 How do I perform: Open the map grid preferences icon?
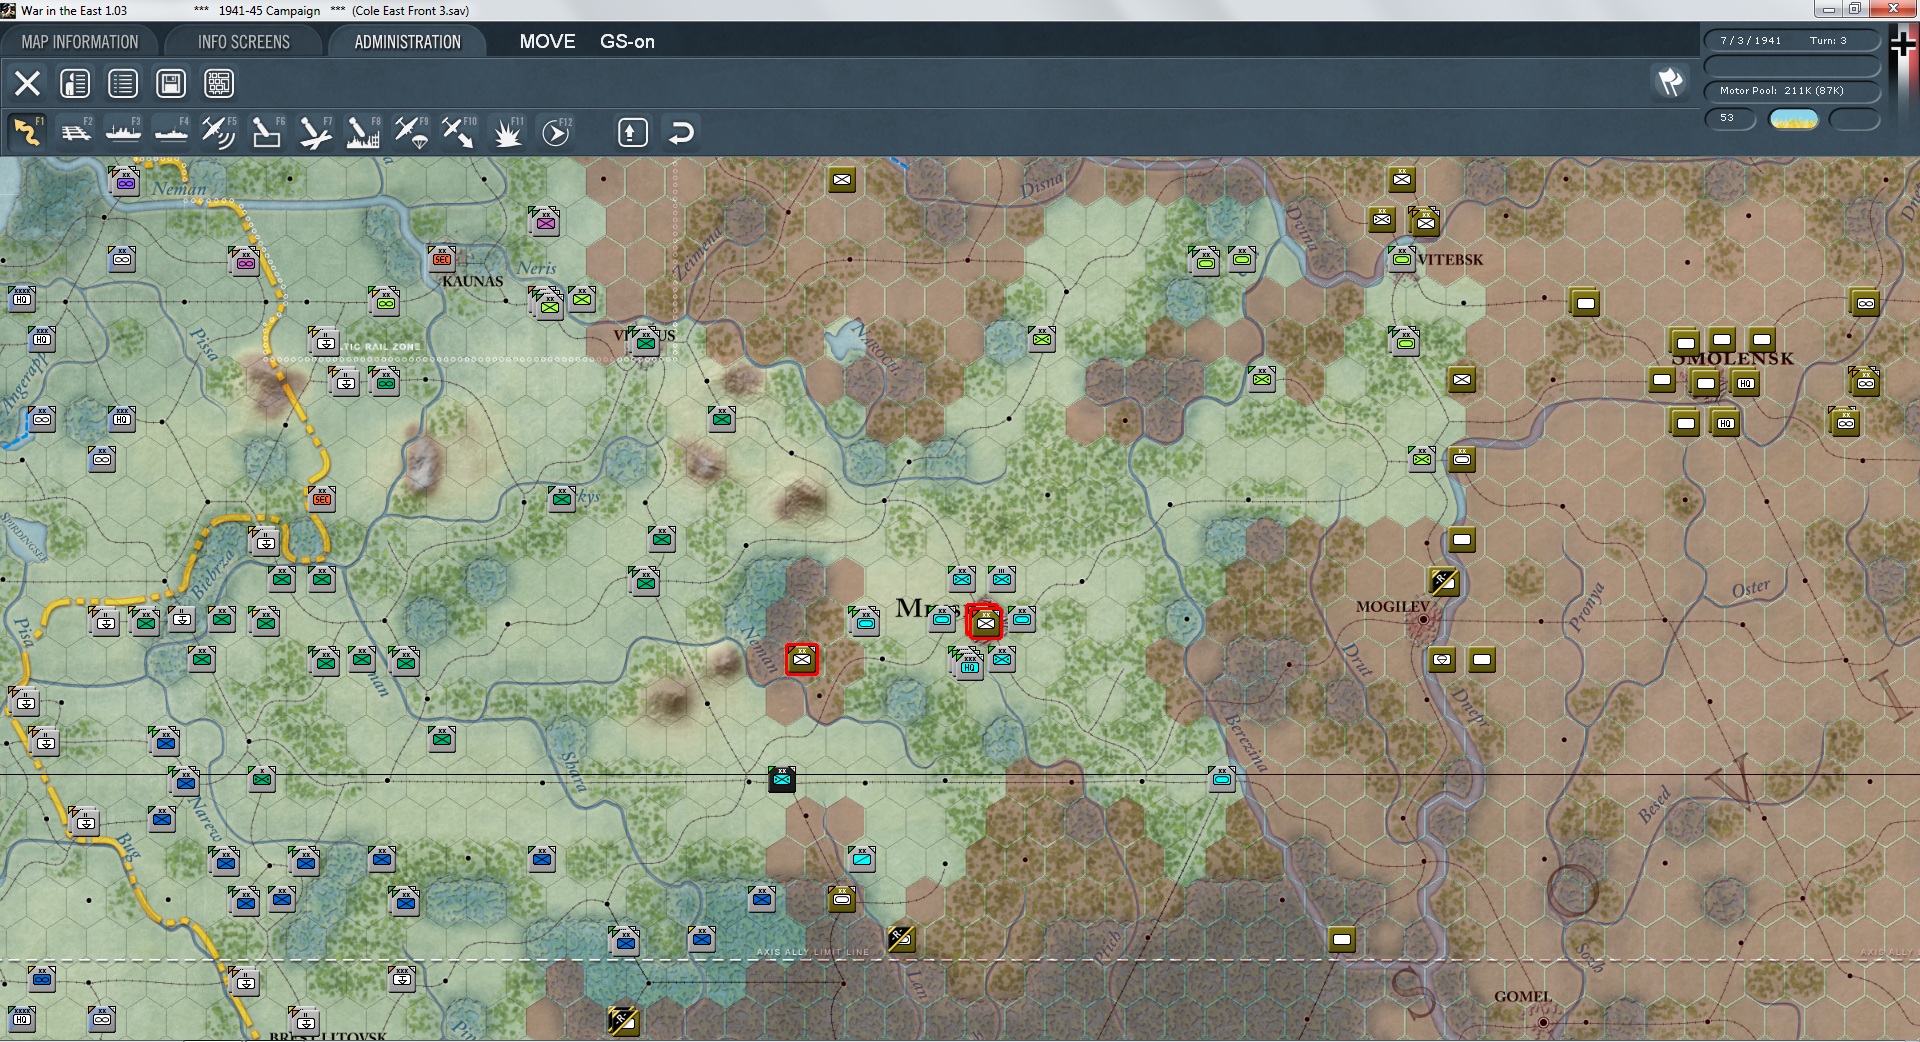[x=219, y=83]
